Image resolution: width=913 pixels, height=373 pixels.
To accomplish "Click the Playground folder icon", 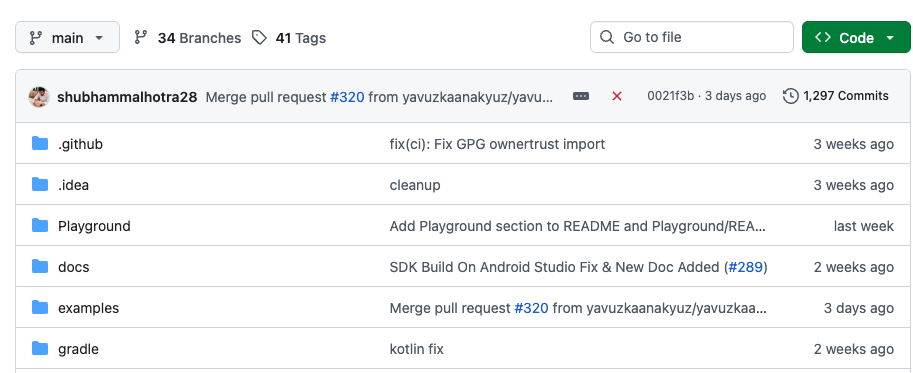I will pos(40,225).
